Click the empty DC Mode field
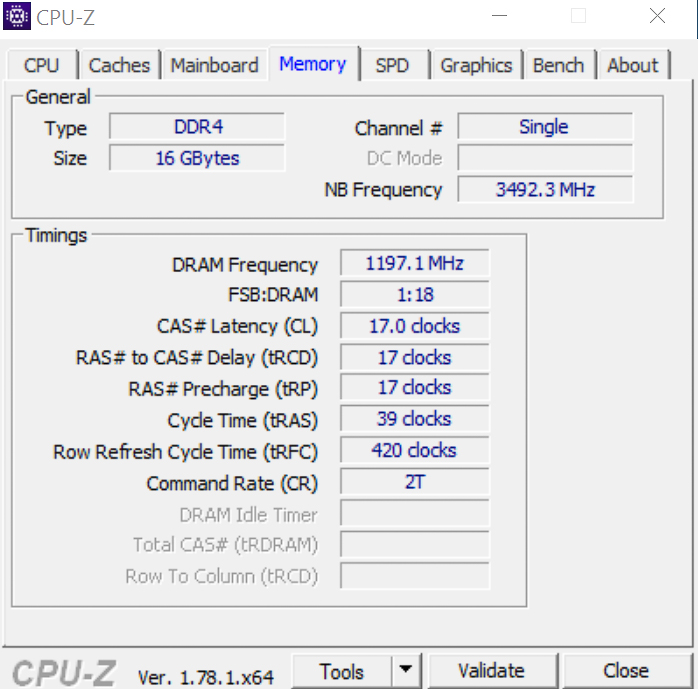Image resolution: width=698 pixels, height=689 pixels. click(x=545, y=158)
